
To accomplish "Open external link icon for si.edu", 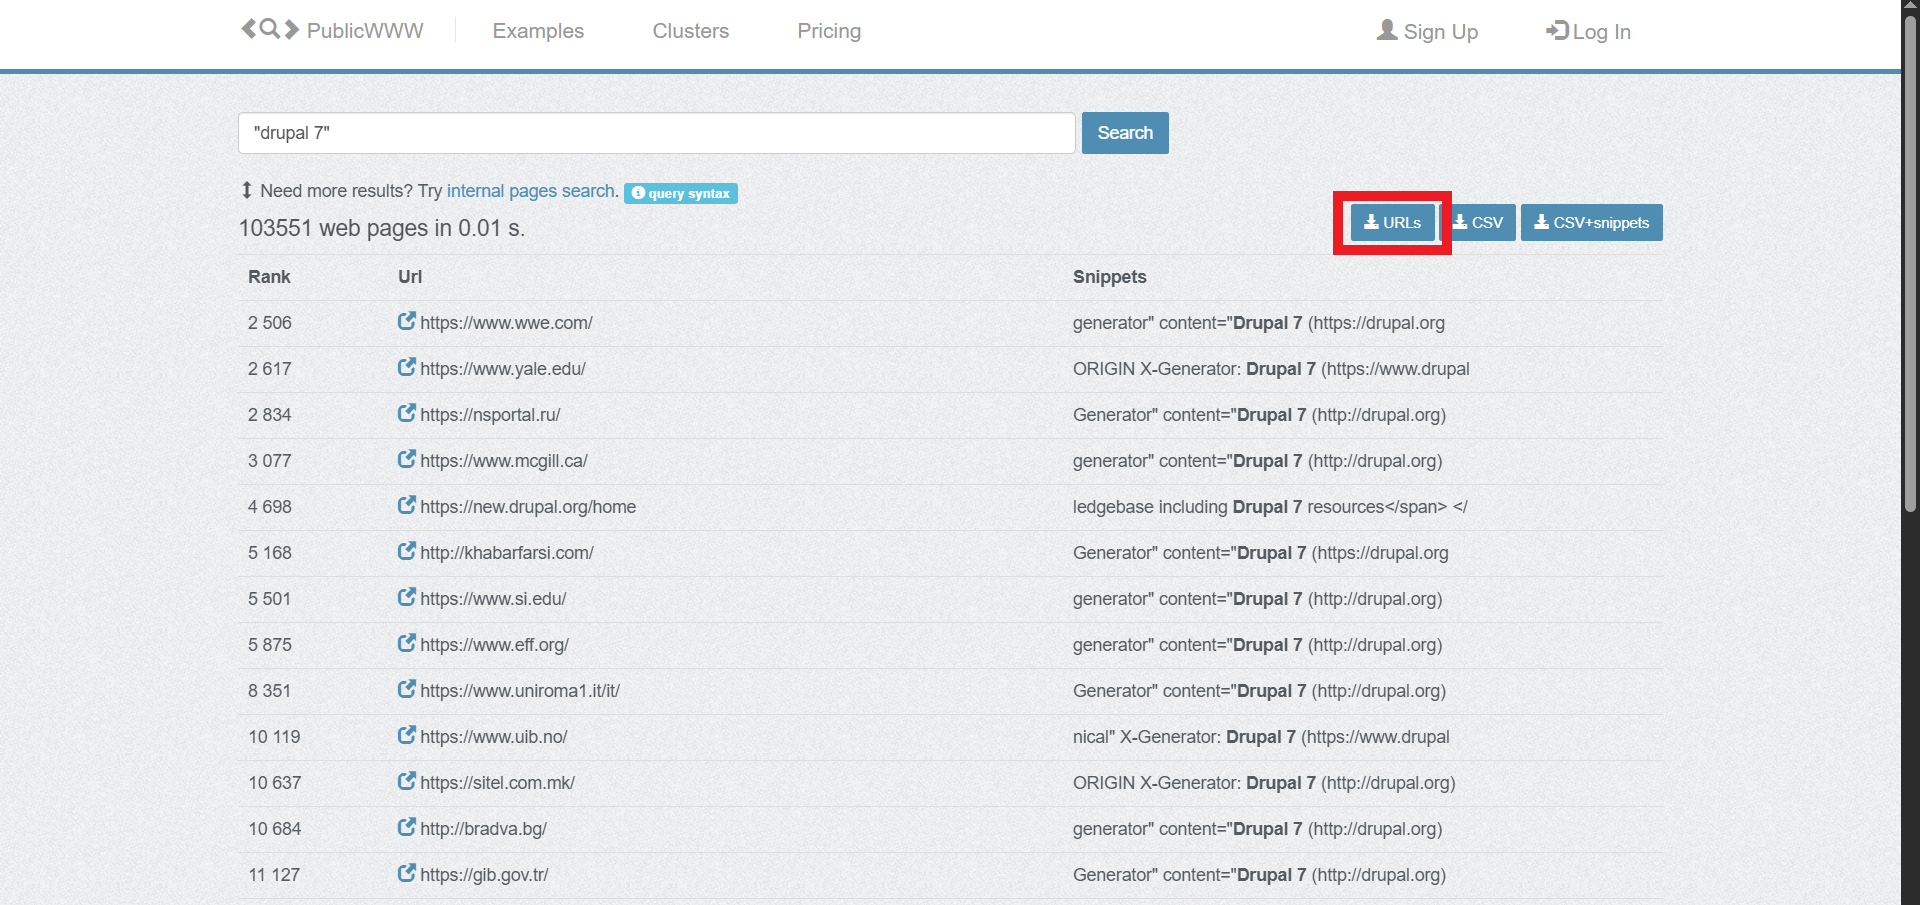I will pyautogui.click(x=406, y=597).
